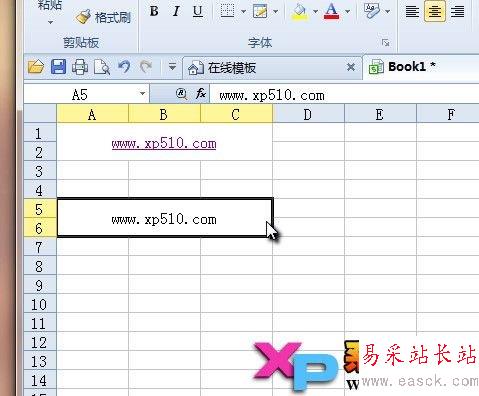Open print preview icon

[102, 67]
